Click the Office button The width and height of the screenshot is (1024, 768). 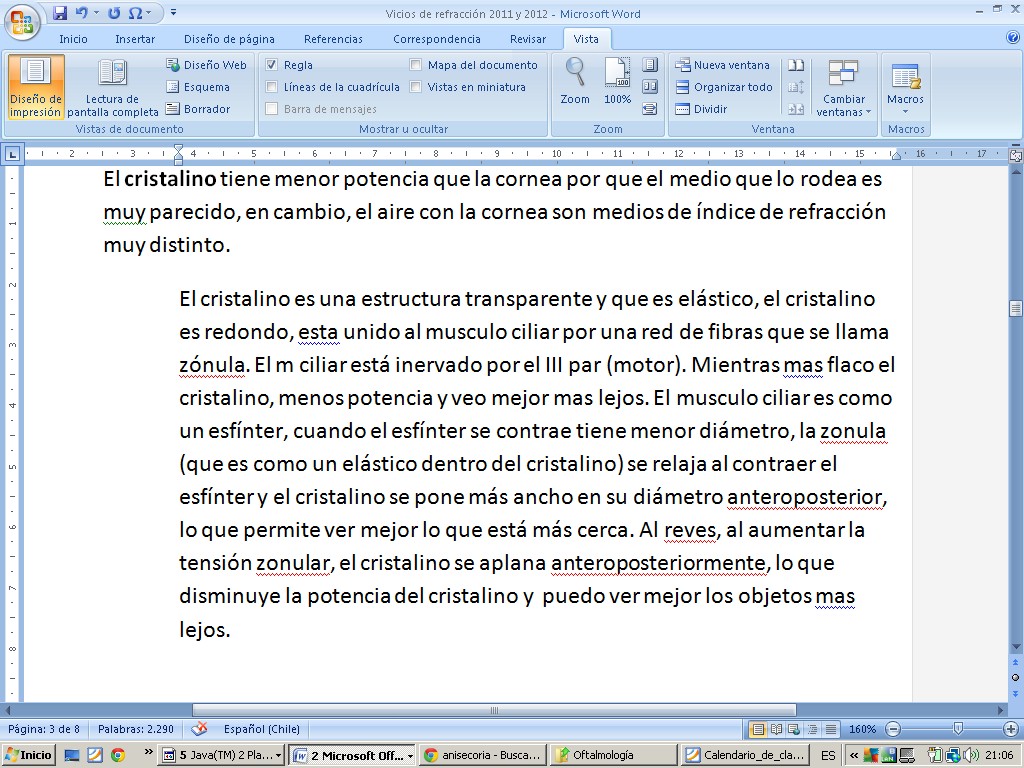21,21
